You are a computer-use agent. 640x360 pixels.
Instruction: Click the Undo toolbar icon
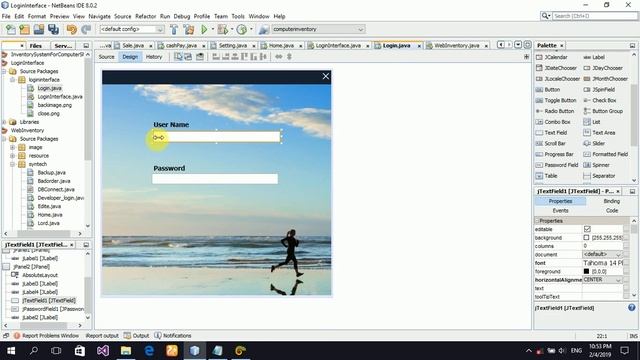coord(72,29)
